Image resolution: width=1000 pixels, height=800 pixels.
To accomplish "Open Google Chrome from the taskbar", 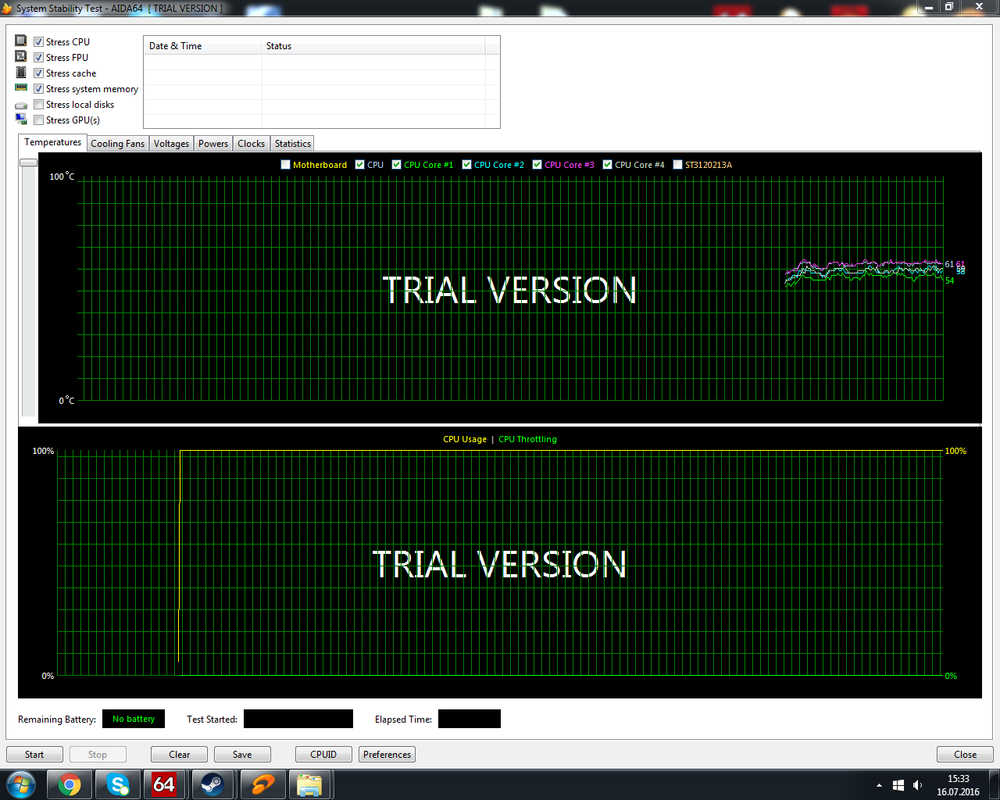I will click(69, 784).
